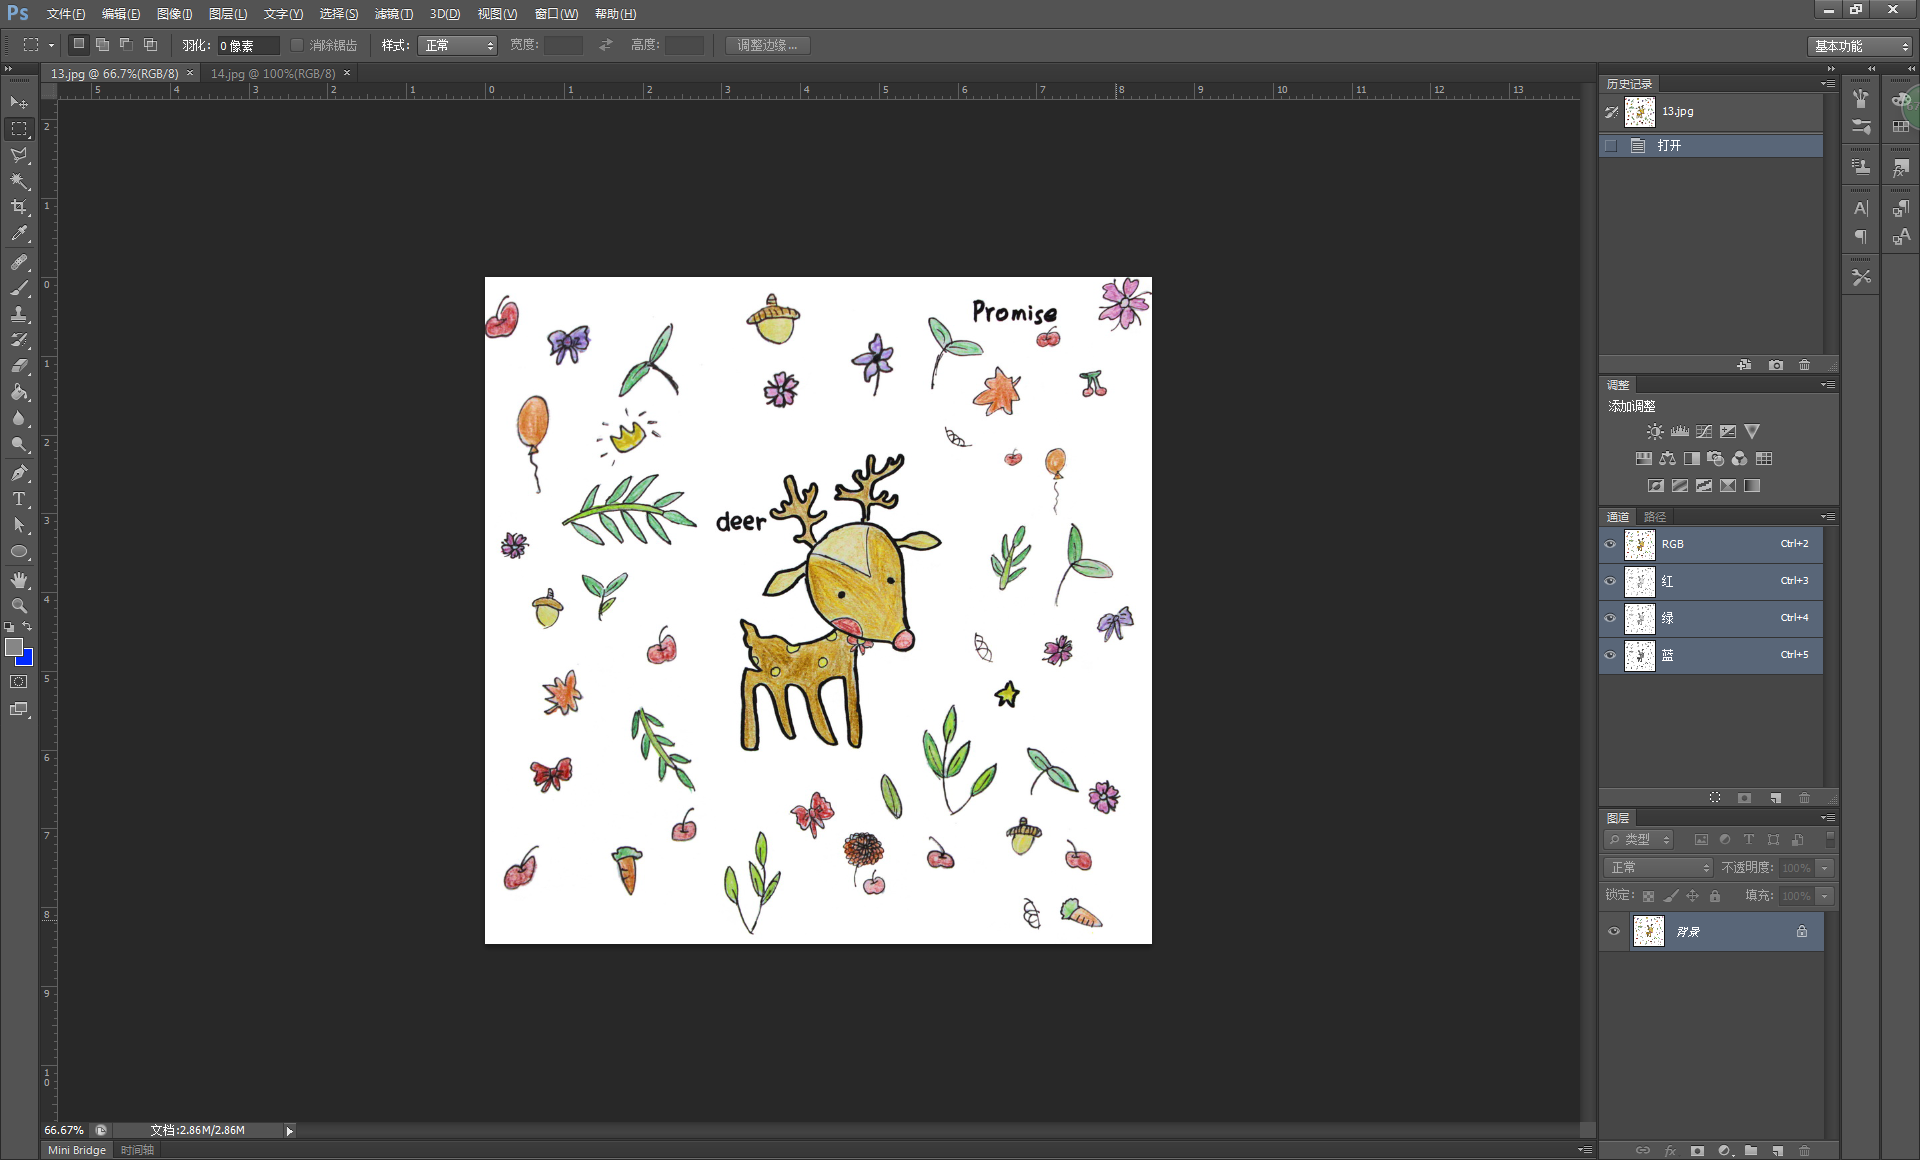Open Mini Bridge panel
1920x1160 pixels.
77,1150
